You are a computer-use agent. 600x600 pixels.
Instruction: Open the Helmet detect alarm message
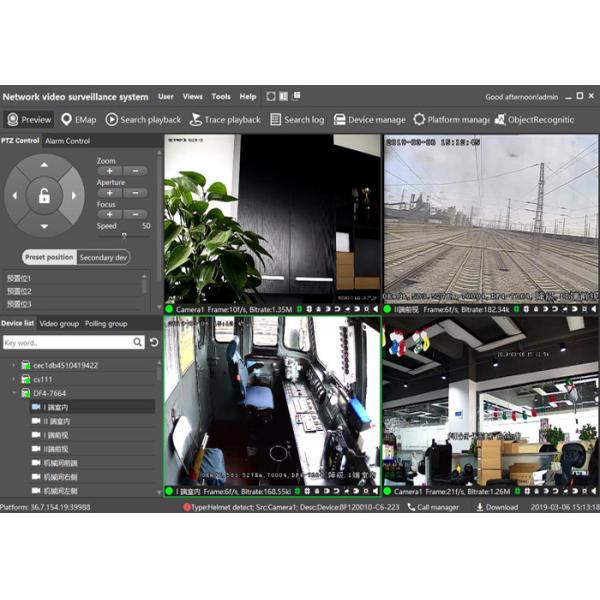click(295, 507)
